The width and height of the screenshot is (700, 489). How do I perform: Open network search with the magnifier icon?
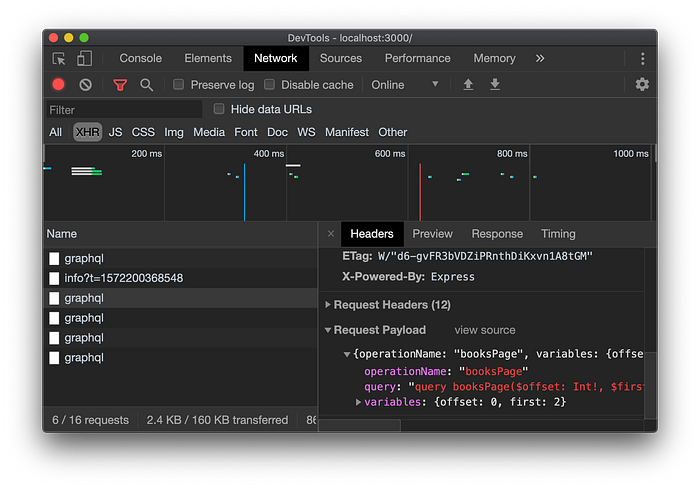pyautogui.click(x=146, y=85)
